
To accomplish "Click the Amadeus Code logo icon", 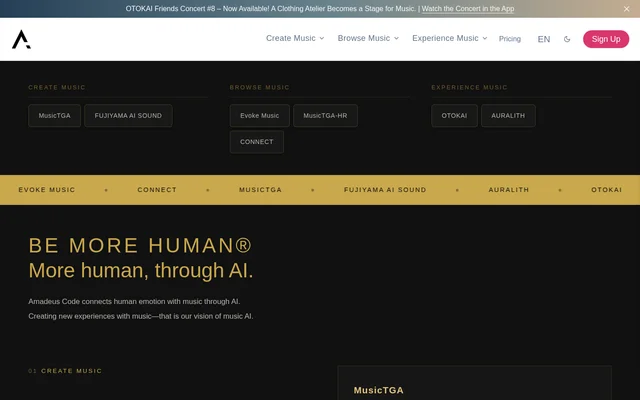I will [21, 39].
